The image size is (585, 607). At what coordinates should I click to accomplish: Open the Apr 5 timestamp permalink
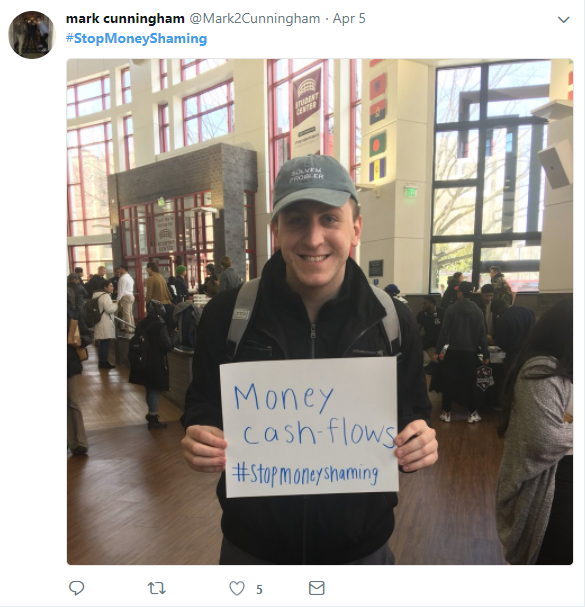pyautogui.click(x=349, y=19)
